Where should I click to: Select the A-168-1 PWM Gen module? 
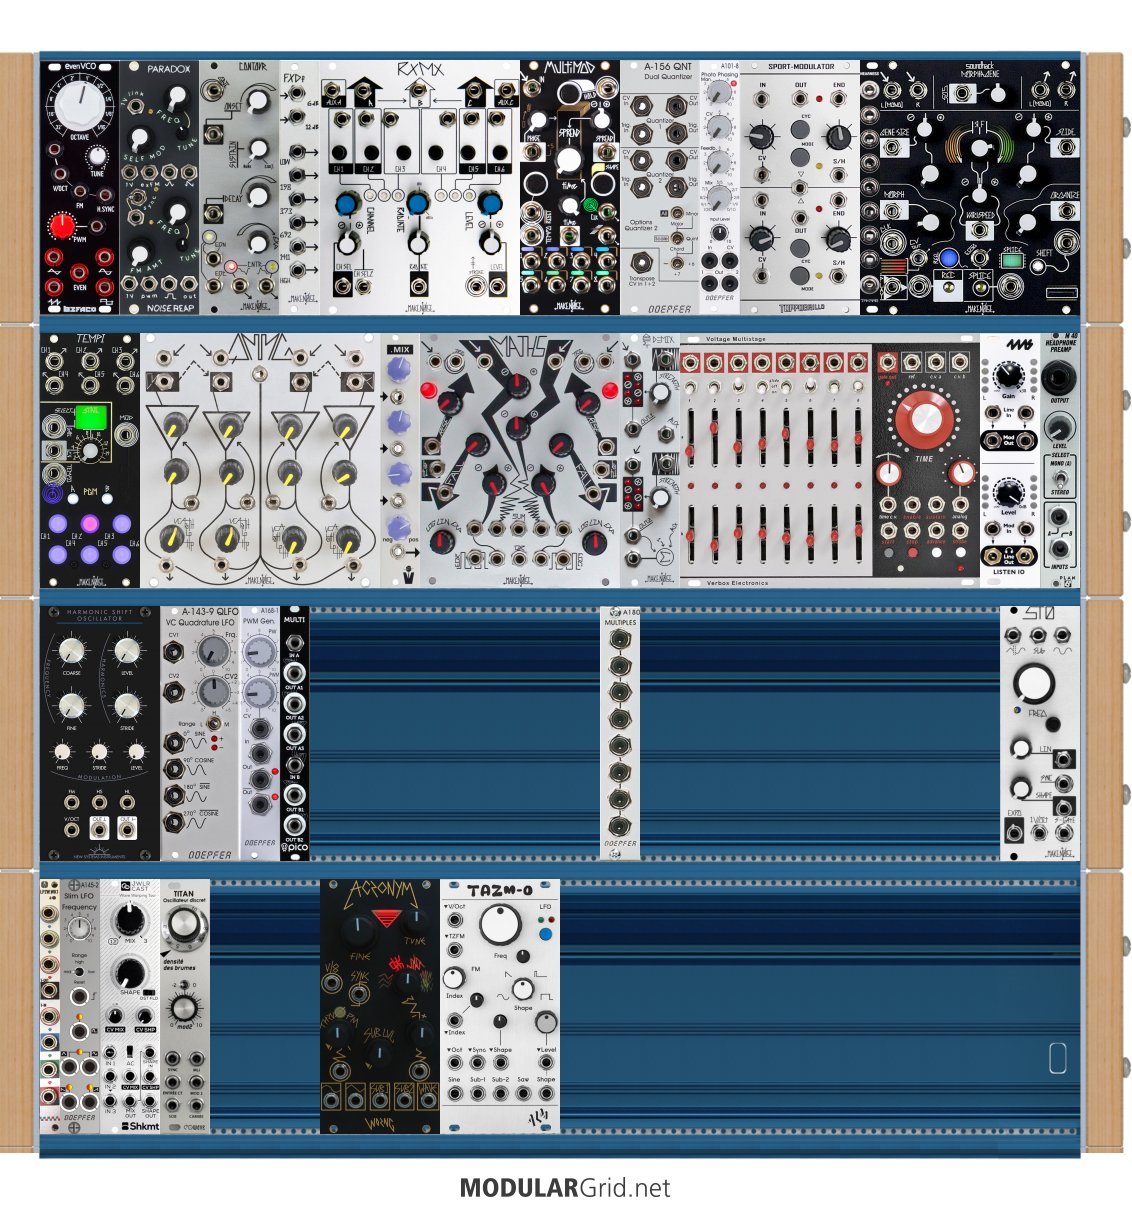260,732
